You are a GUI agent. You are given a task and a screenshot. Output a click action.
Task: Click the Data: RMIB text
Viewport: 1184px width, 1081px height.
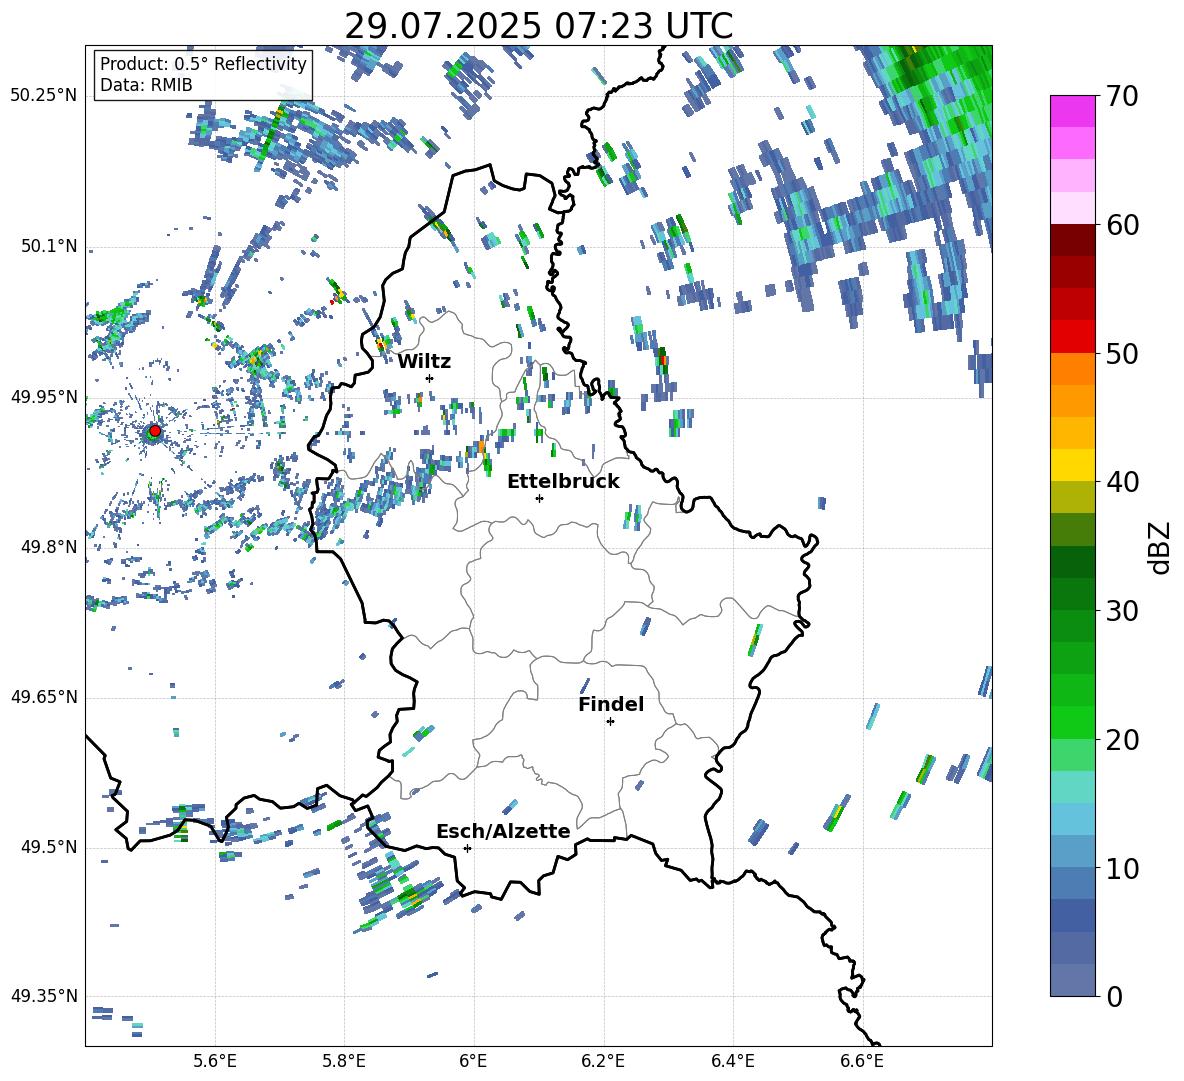[146, 85]
